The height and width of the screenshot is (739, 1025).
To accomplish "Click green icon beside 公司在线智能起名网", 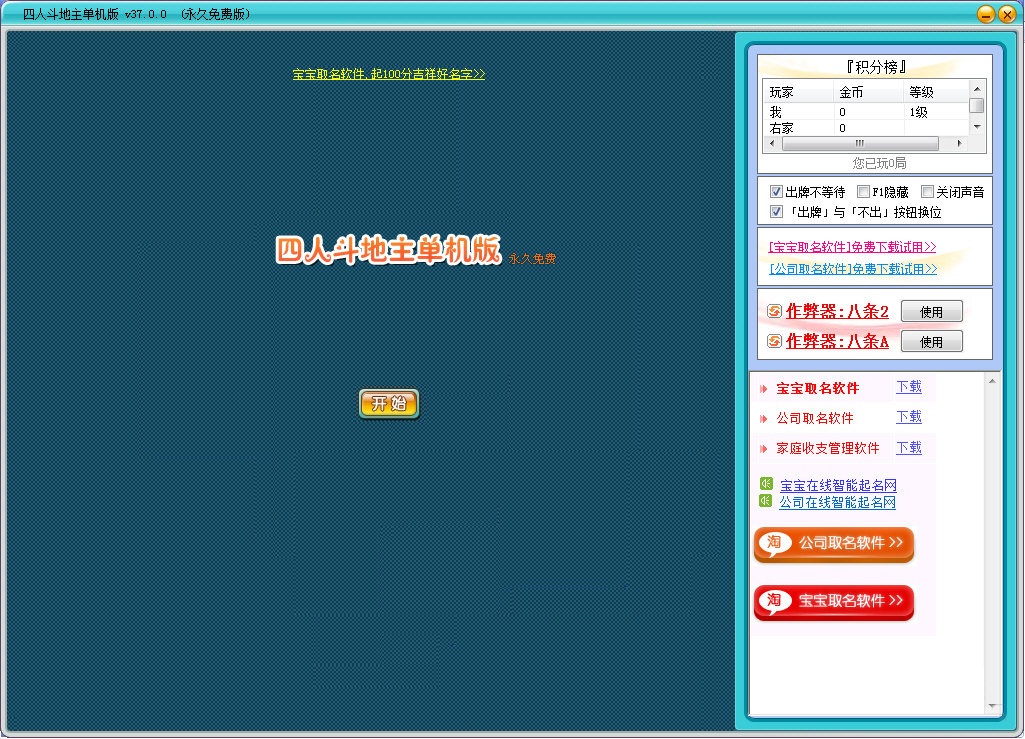I will [765, 501].
